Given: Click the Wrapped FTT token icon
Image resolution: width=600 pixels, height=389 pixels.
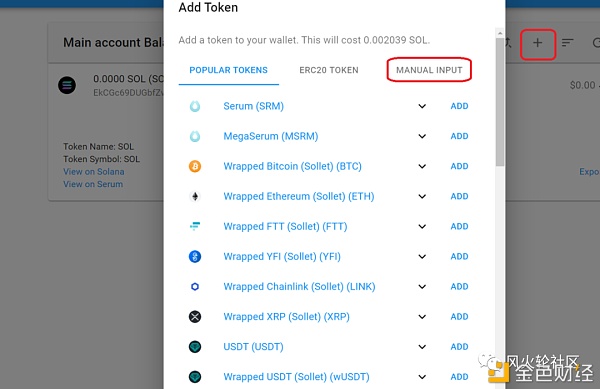Looking at the screenshot, I should (195, 226).
